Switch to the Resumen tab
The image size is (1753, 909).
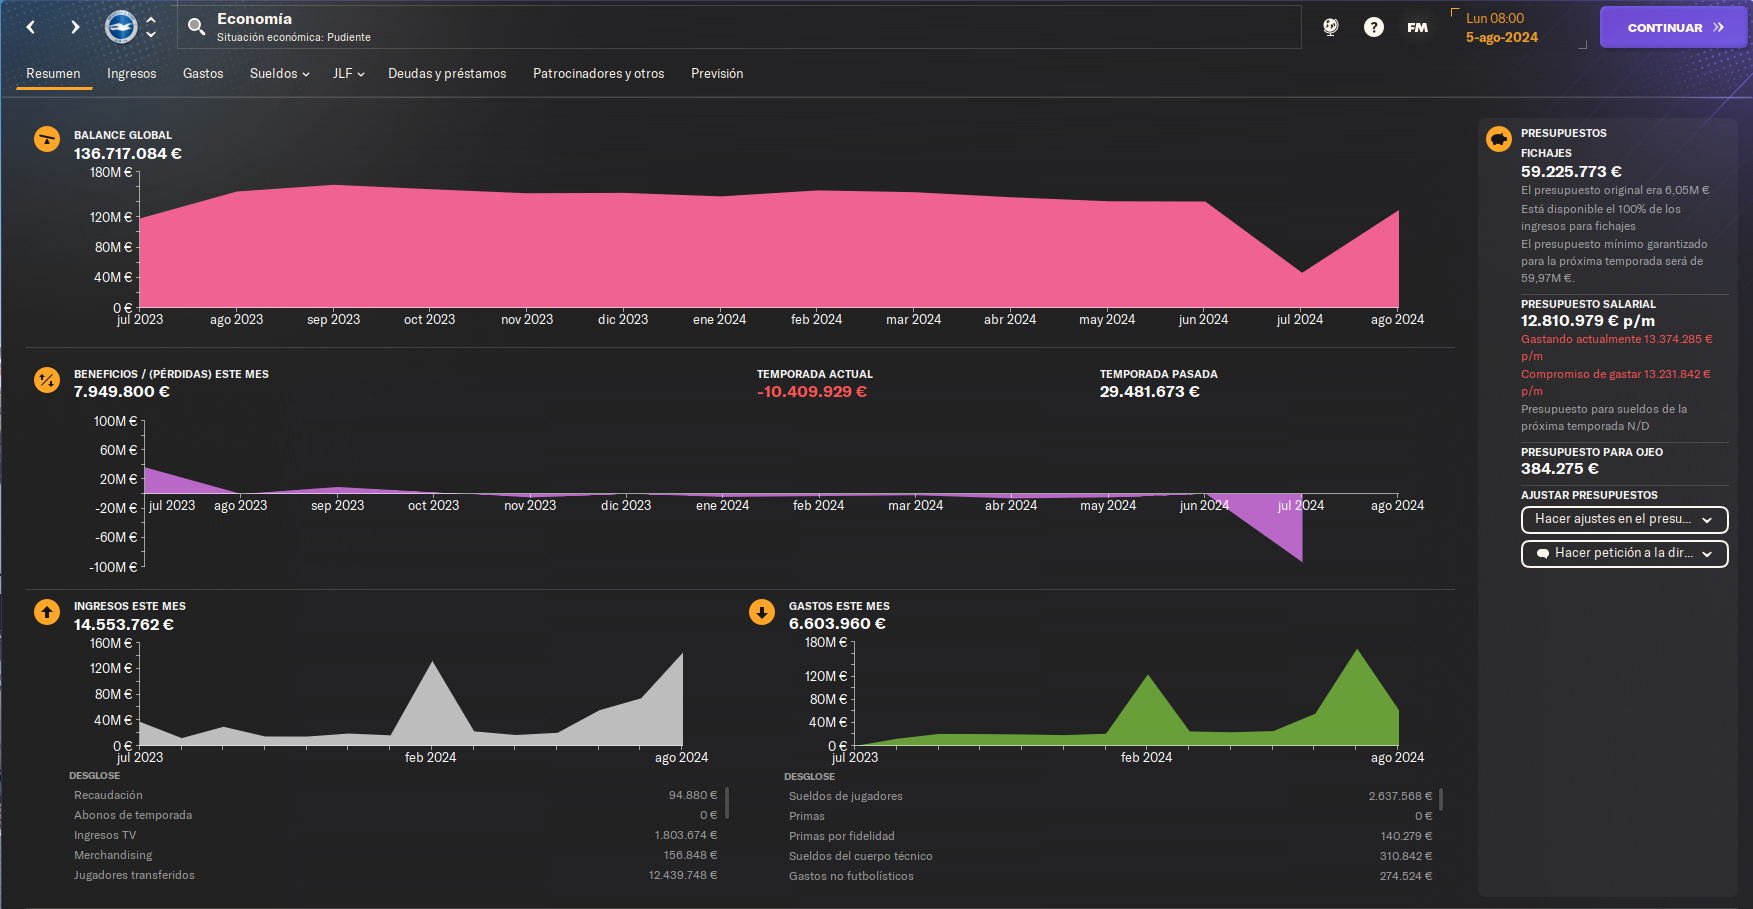53,74
